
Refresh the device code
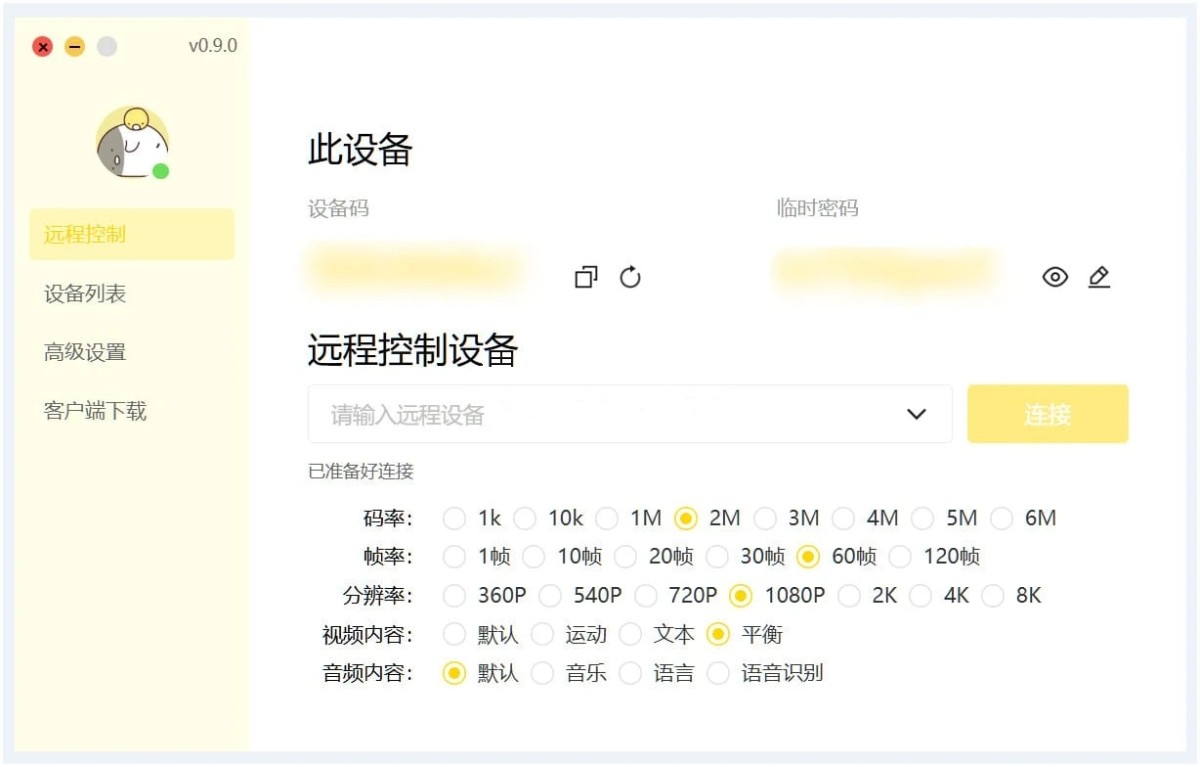tap(630, 277)
